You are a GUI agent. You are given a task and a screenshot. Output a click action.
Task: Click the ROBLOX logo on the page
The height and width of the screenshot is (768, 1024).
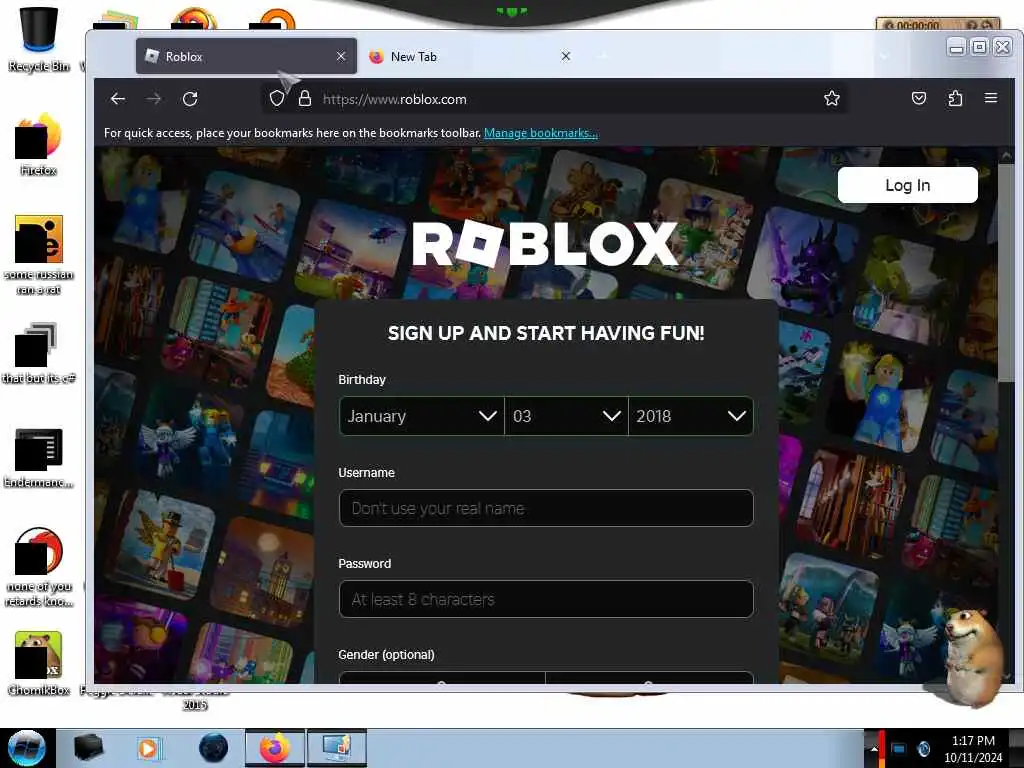click(x=546, y=244)
